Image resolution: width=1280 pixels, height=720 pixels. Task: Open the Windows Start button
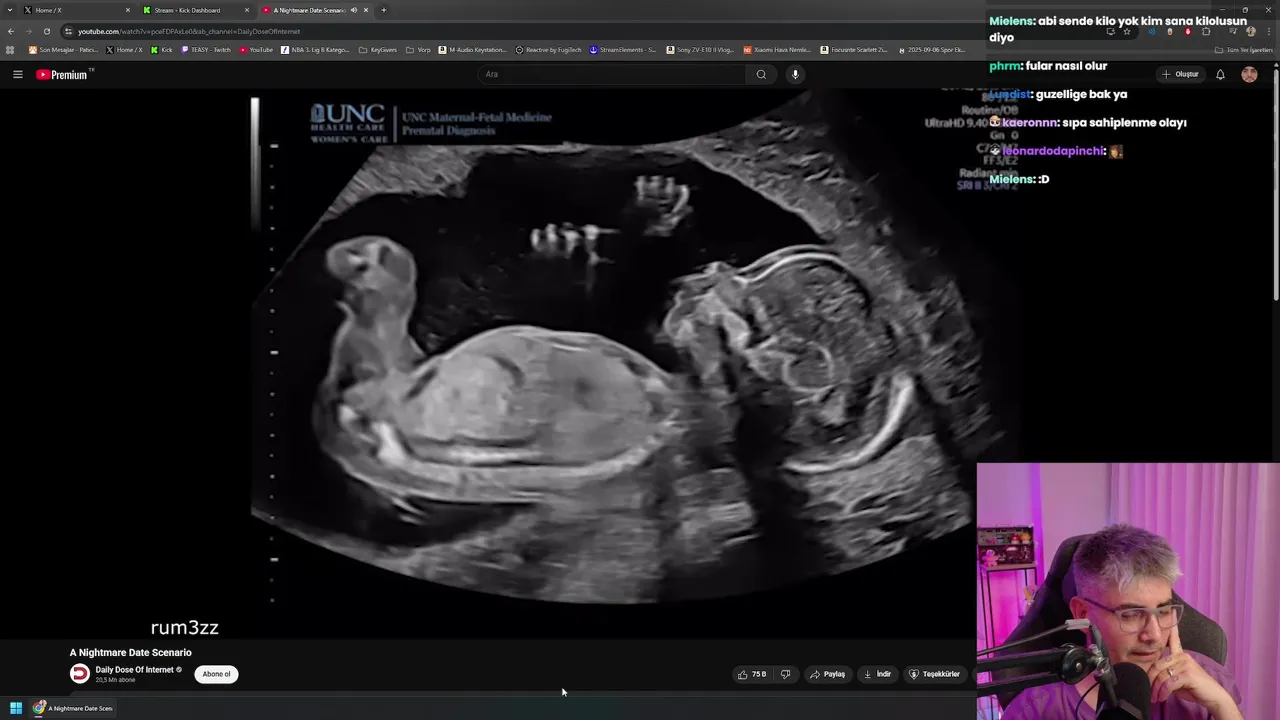(x=16, y=708)
